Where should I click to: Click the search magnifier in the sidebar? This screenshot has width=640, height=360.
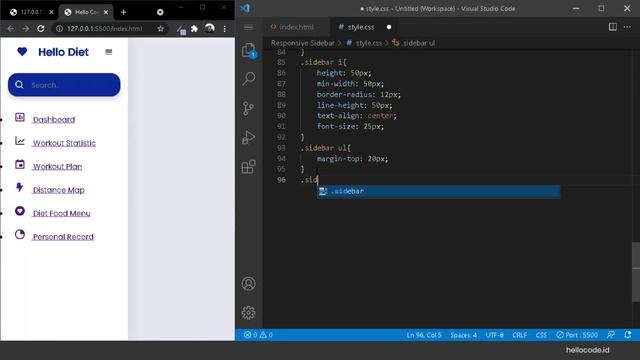(x=19, y=85)
